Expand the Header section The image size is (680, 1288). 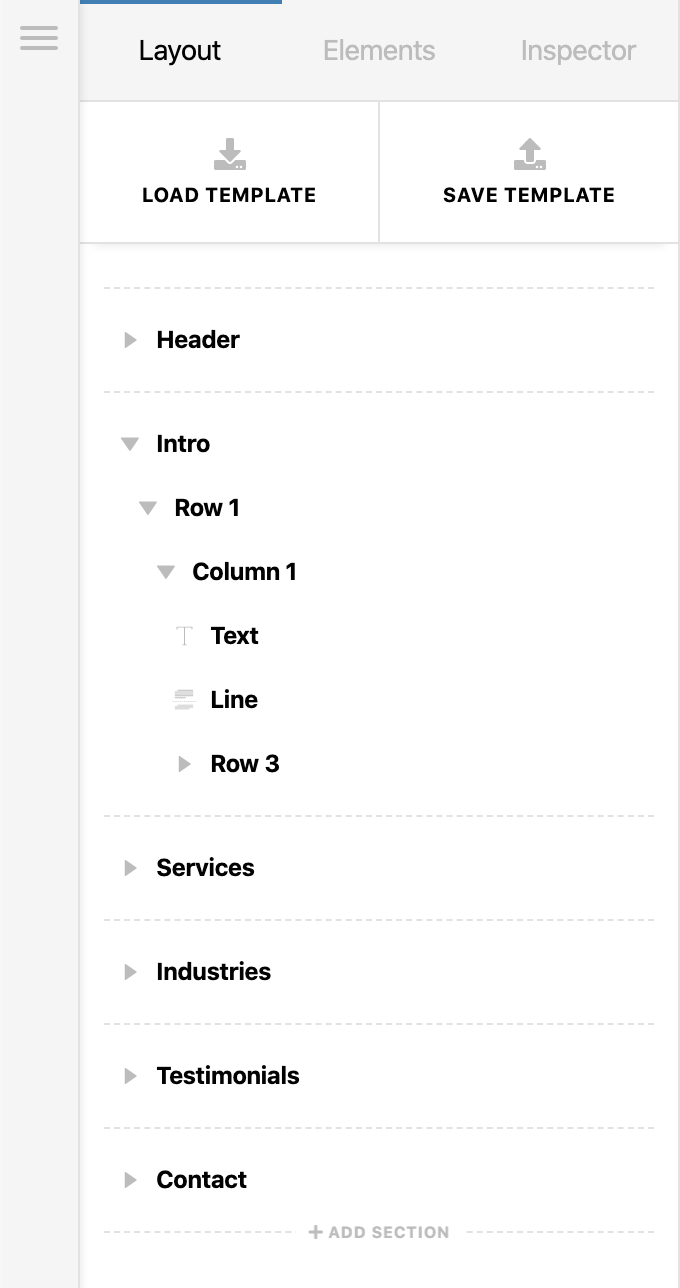coord(130,340)
